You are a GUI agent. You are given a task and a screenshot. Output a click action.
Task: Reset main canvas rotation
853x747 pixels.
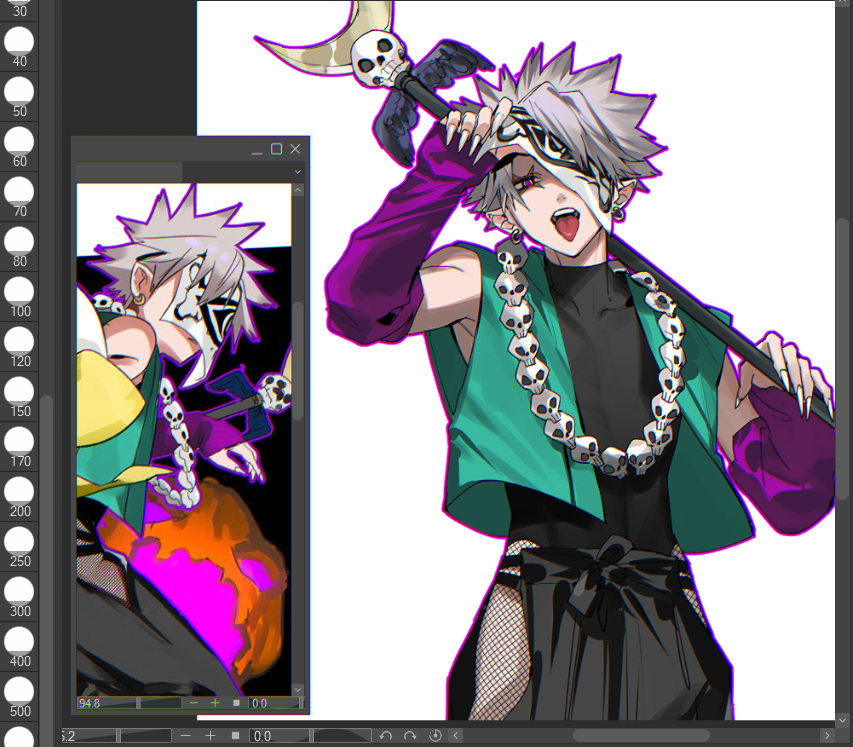(x=435, y=736)
